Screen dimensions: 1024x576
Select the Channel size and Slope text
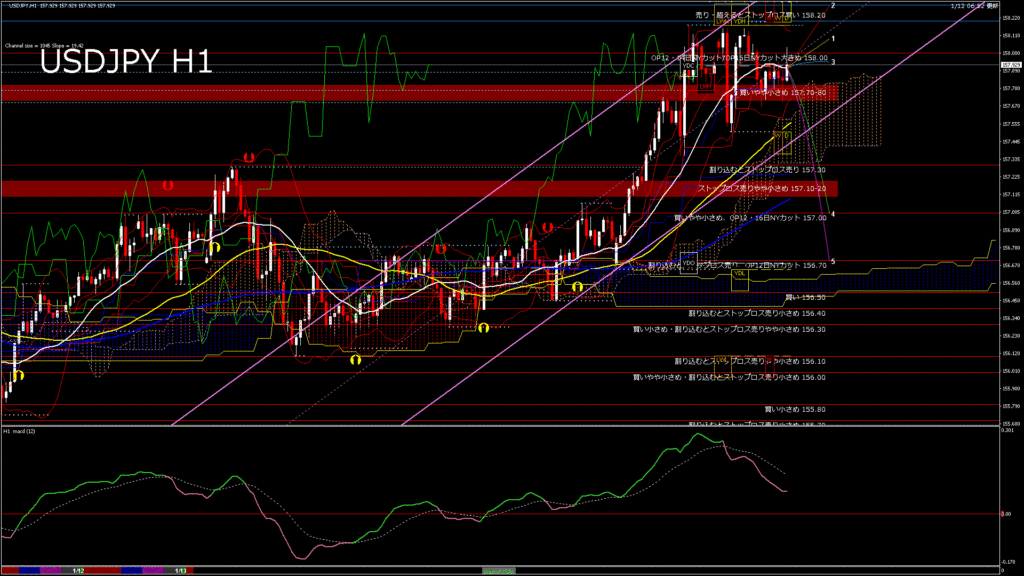[42, 45]
